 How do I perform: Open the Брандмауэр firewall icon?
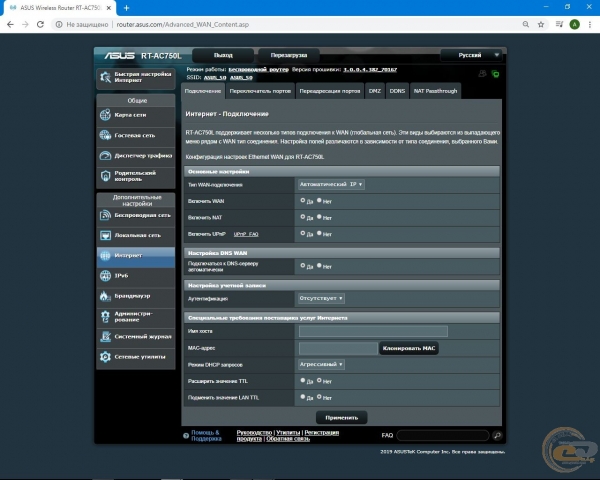[x=106, y=295]
